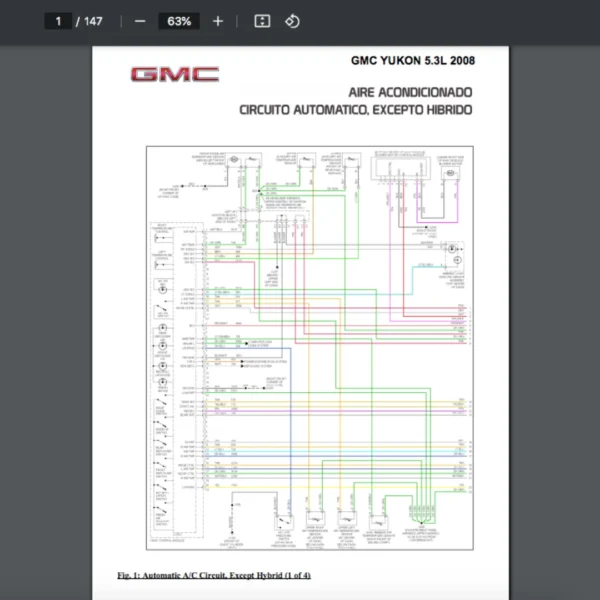Click the fit to page icon
Image resolution: width=600 pixels, height=600 pixels.
(x=262, y=21)
